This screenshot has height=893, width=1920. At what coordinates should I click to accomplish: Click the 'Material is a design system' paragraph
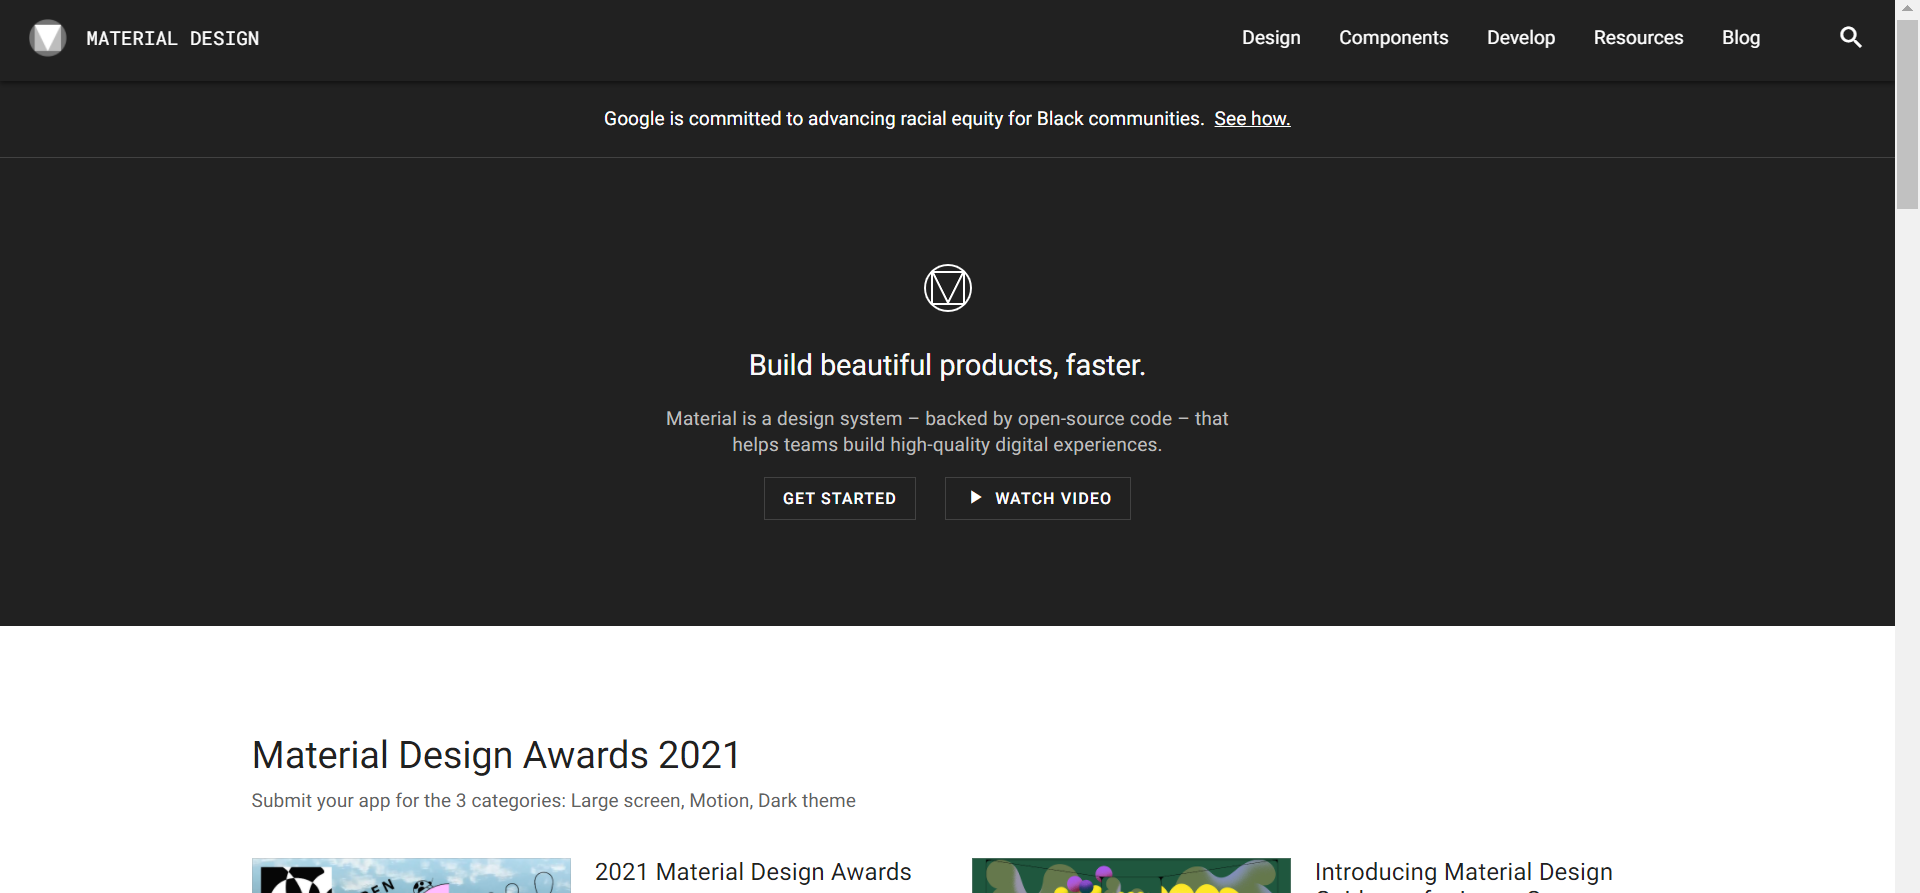(x=947, y=431)
